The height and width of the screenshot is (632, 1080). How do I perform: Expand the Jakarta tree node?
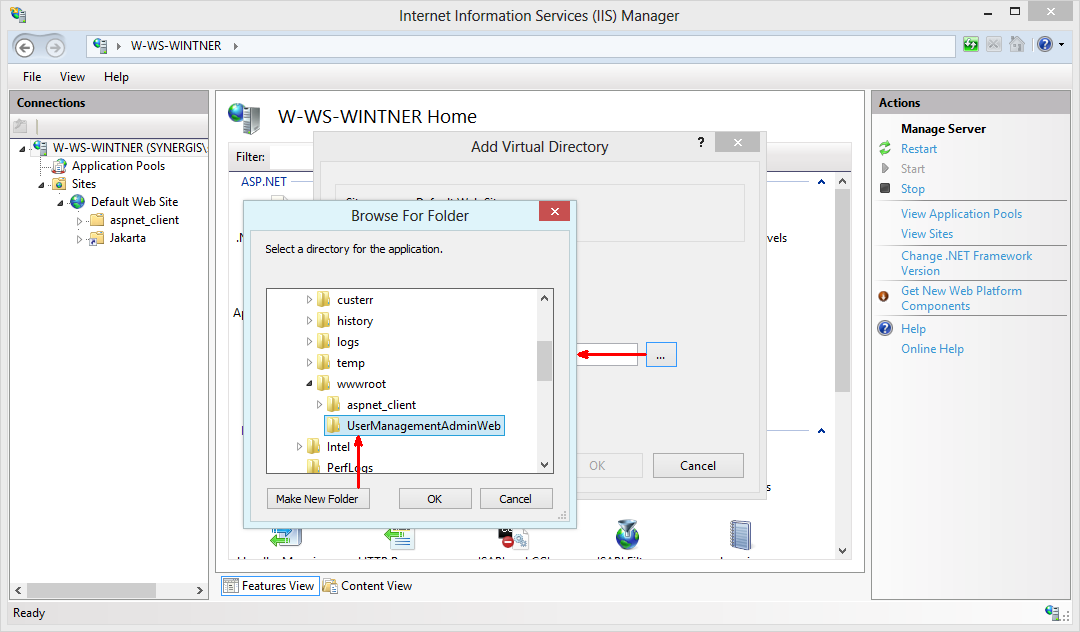click(x=81, y=238)
